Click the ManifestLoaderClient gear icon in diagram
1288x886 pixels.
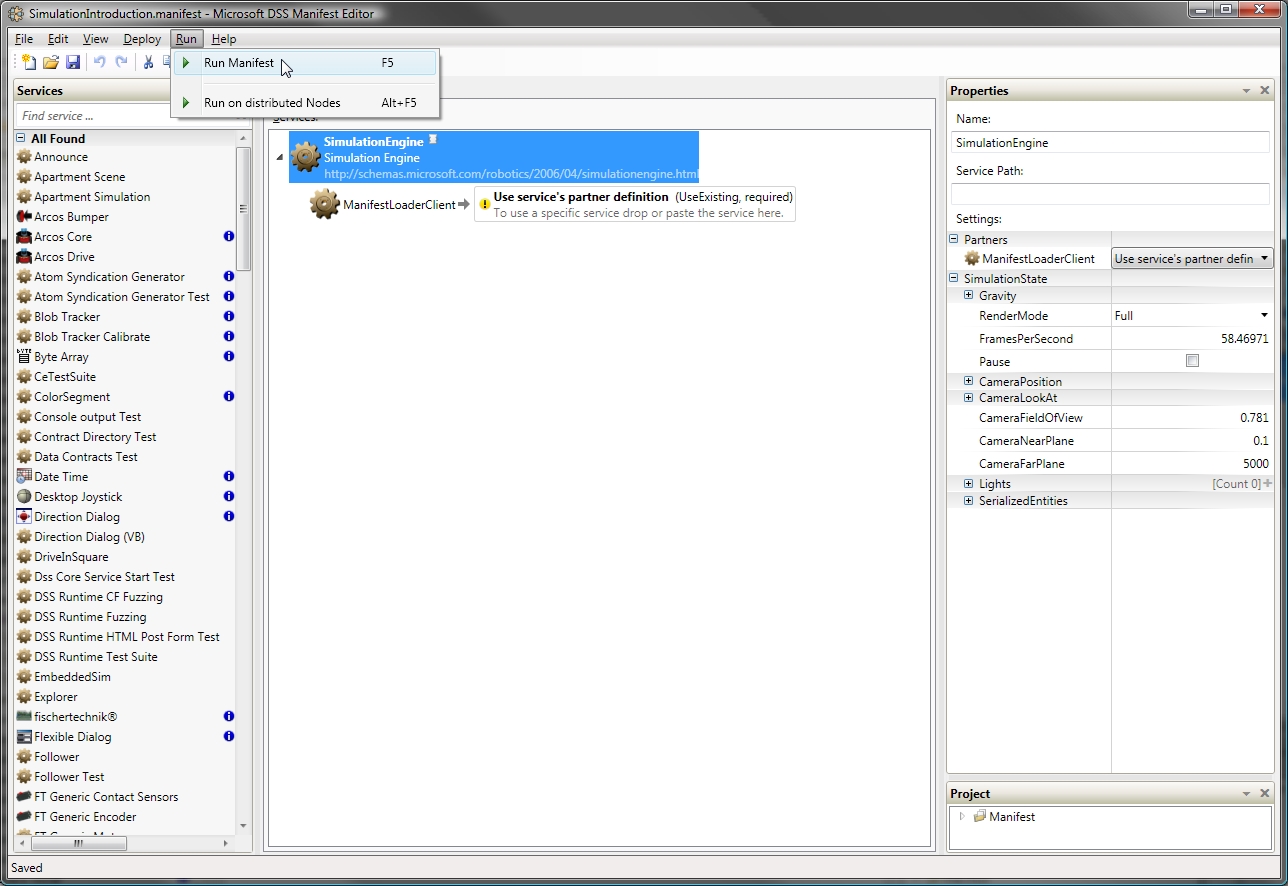pyautogui.click(x=325, y=204)
